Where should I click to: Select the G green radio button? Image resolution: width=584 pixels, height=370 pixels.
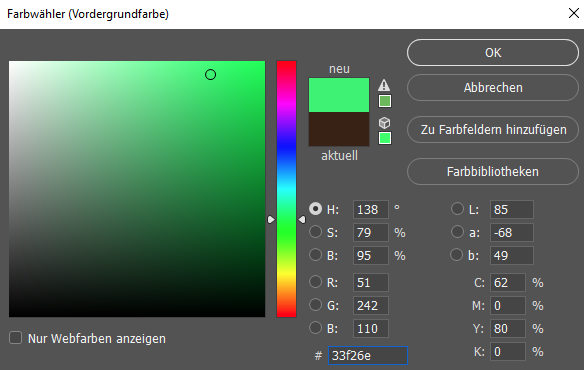pyautogui.click(x=315, y=305)
